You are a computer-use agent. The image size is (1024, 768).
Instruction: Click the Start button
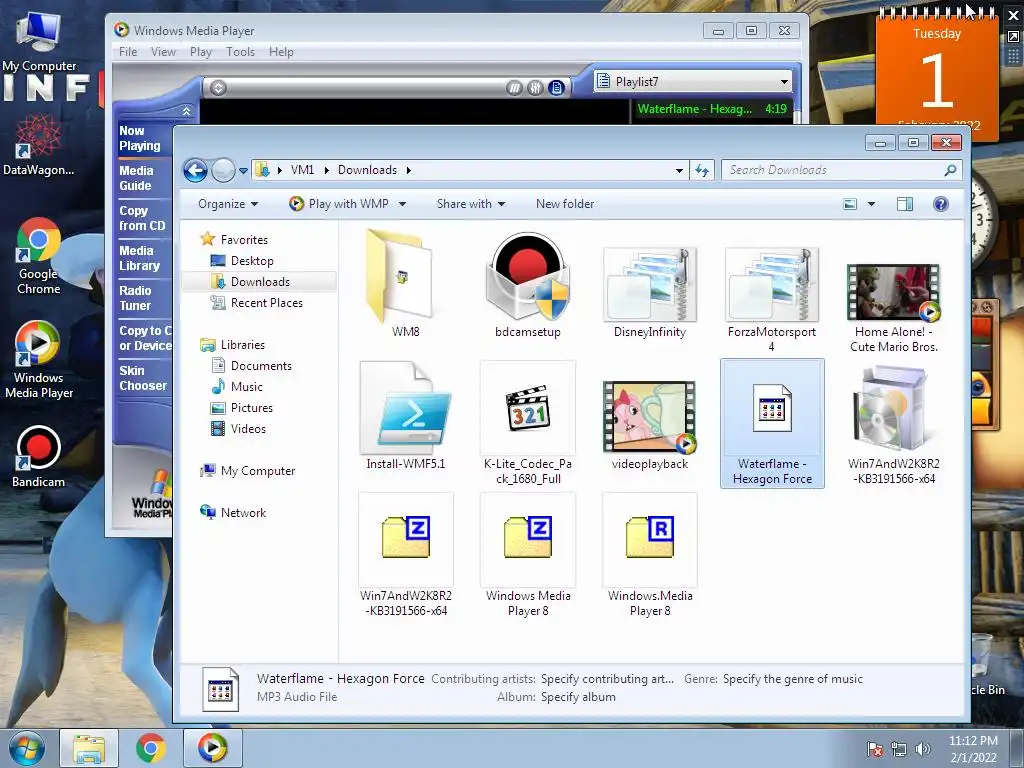27,748
